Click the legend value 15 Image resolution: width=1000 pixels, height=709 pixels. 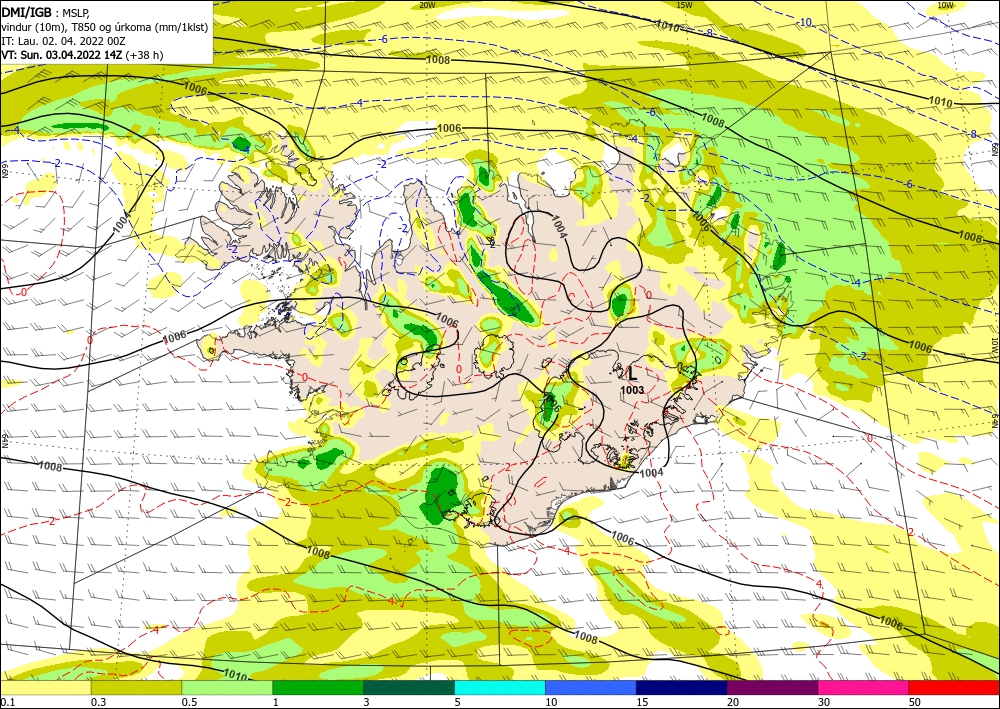pyautogui.click(x=642, y=702)
